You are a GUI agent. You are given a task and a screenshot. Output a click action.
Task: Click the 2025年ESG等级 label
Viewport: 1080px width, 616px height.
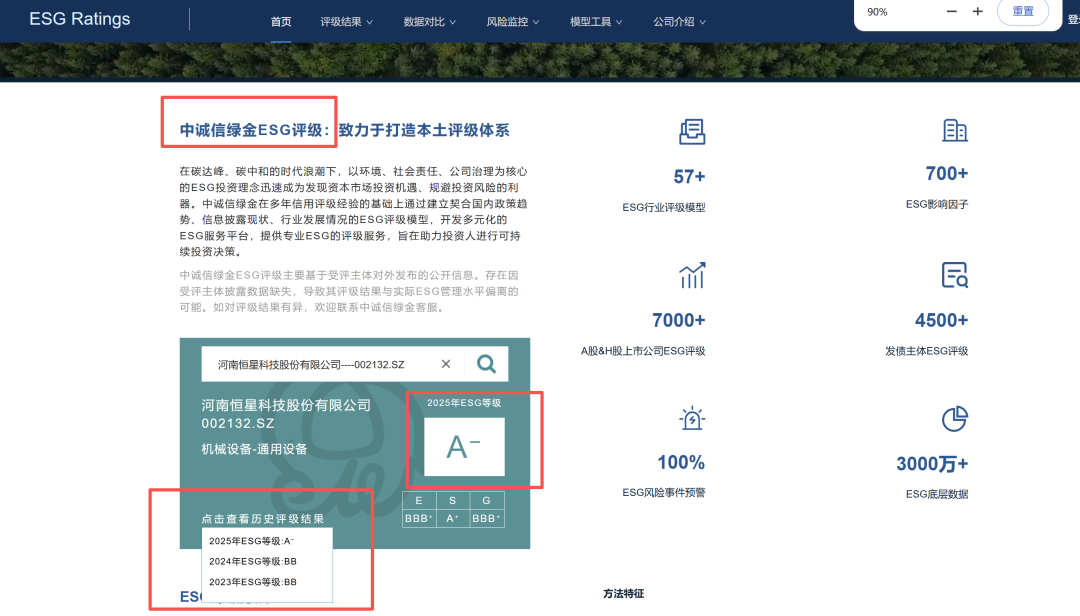[464, 402]
